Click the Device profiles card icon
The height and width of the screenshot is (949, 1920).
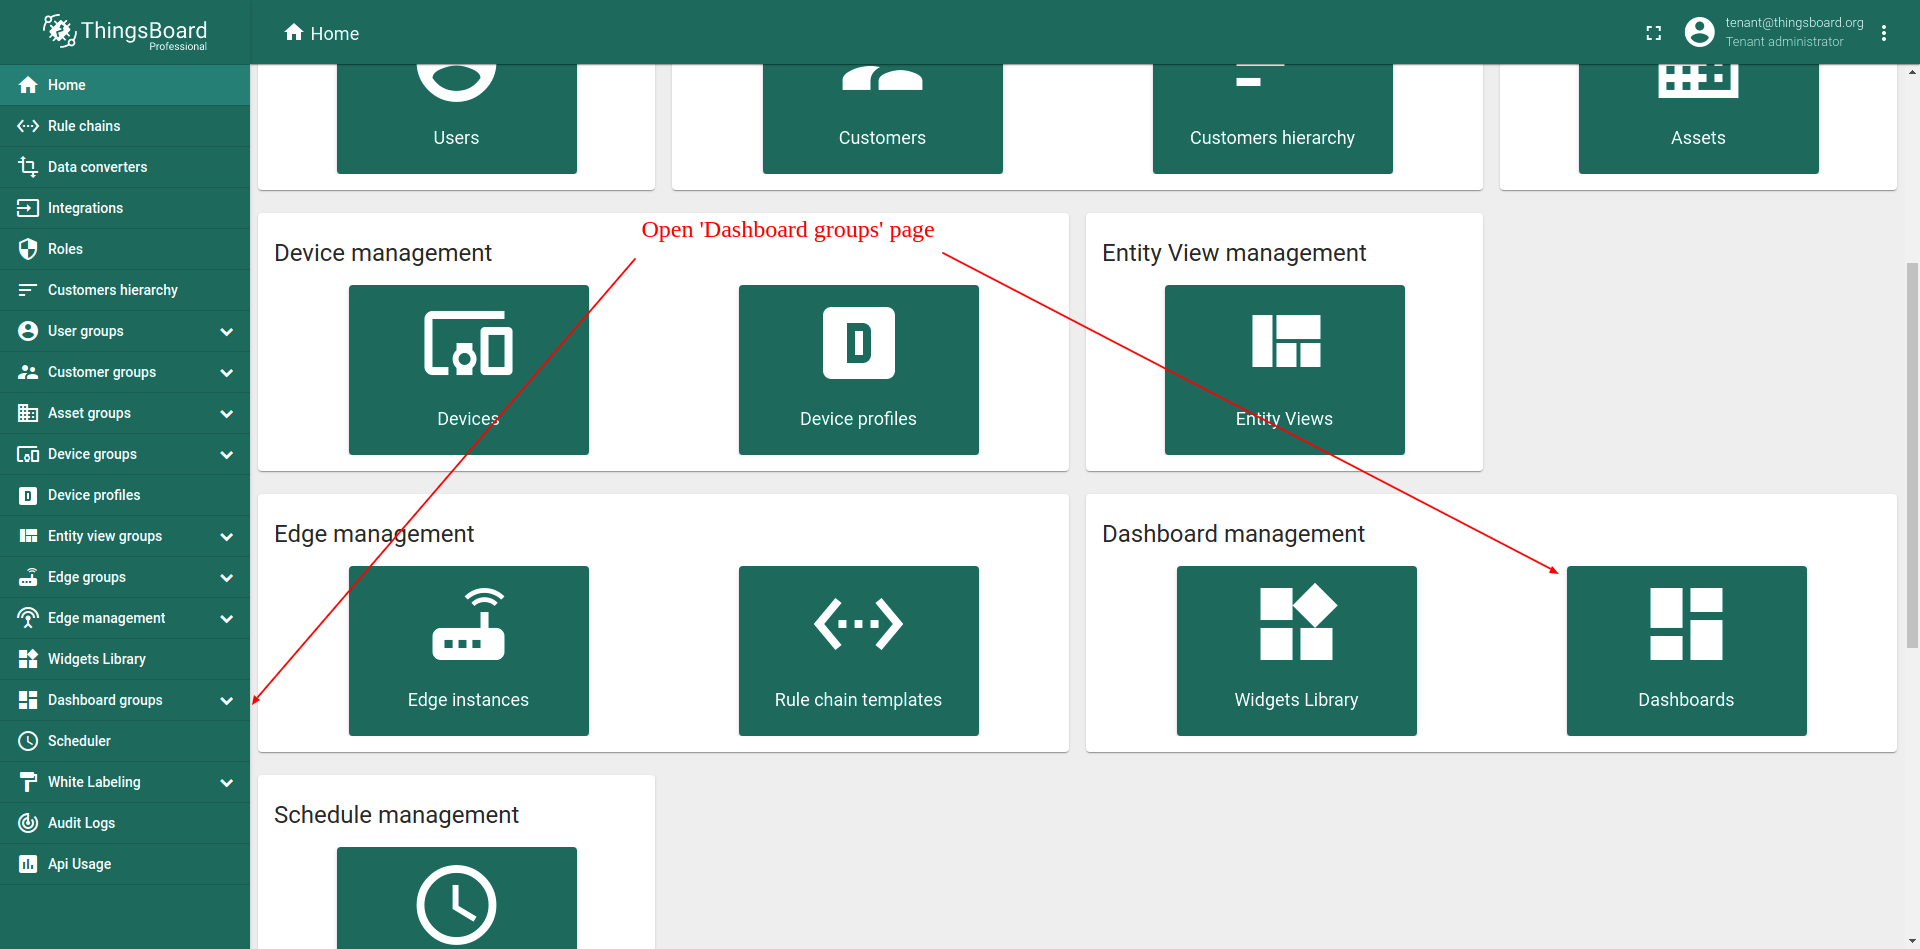tap(858, 343)
